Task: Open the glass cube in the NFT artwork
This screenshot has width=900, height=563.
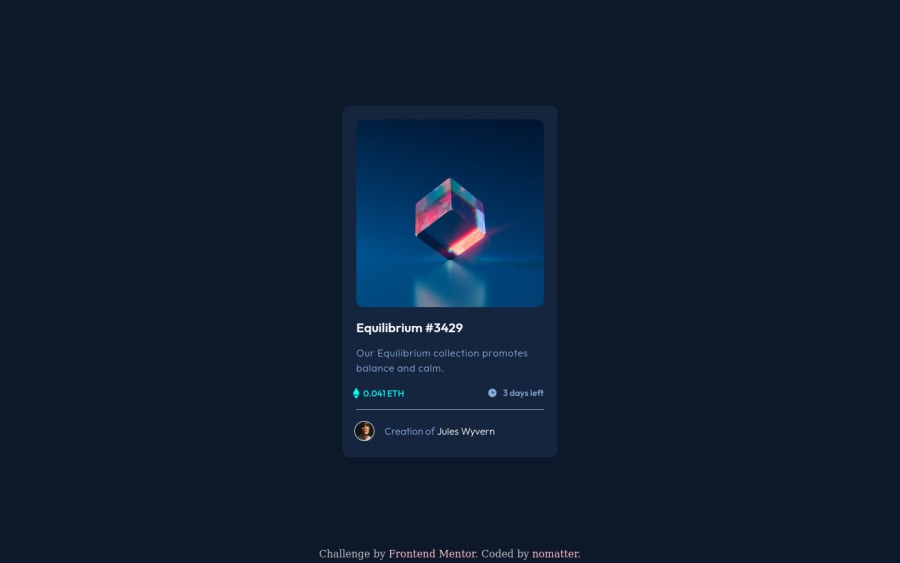Action: point(451,218)
